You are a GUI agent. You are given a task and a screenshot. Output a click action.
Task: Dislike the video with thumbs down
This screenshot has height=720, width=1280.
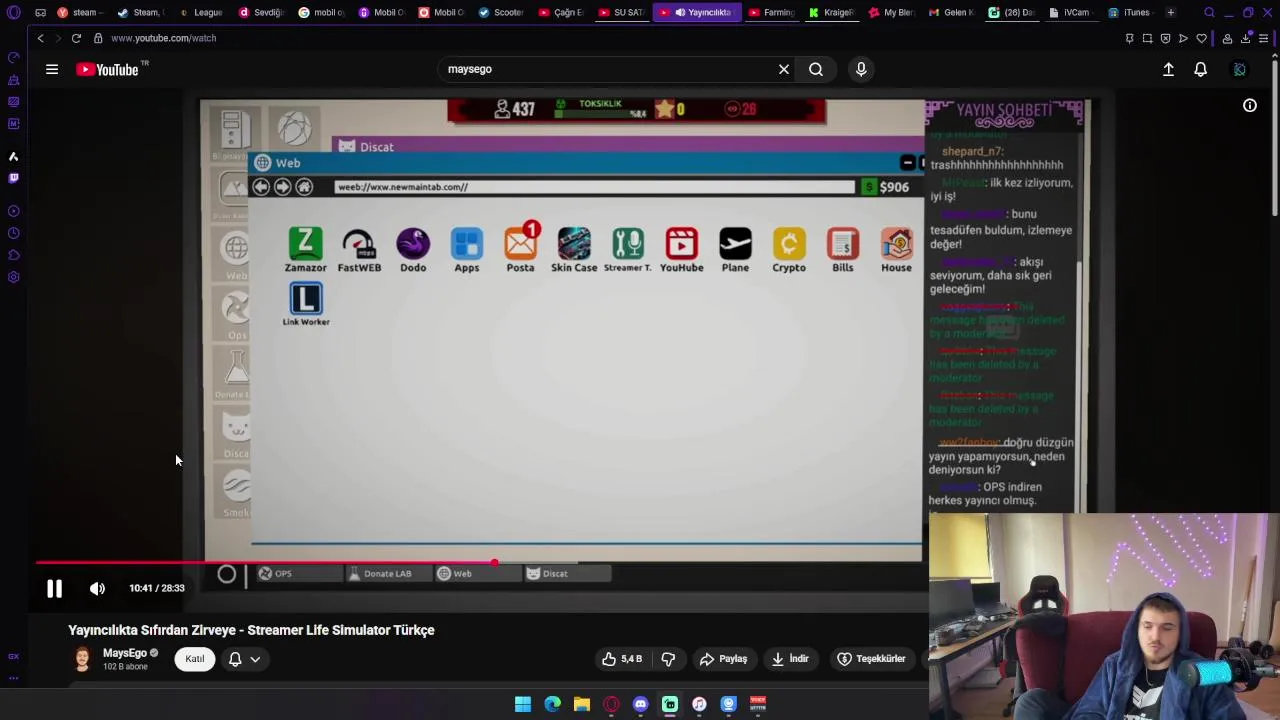coord(668,659)
